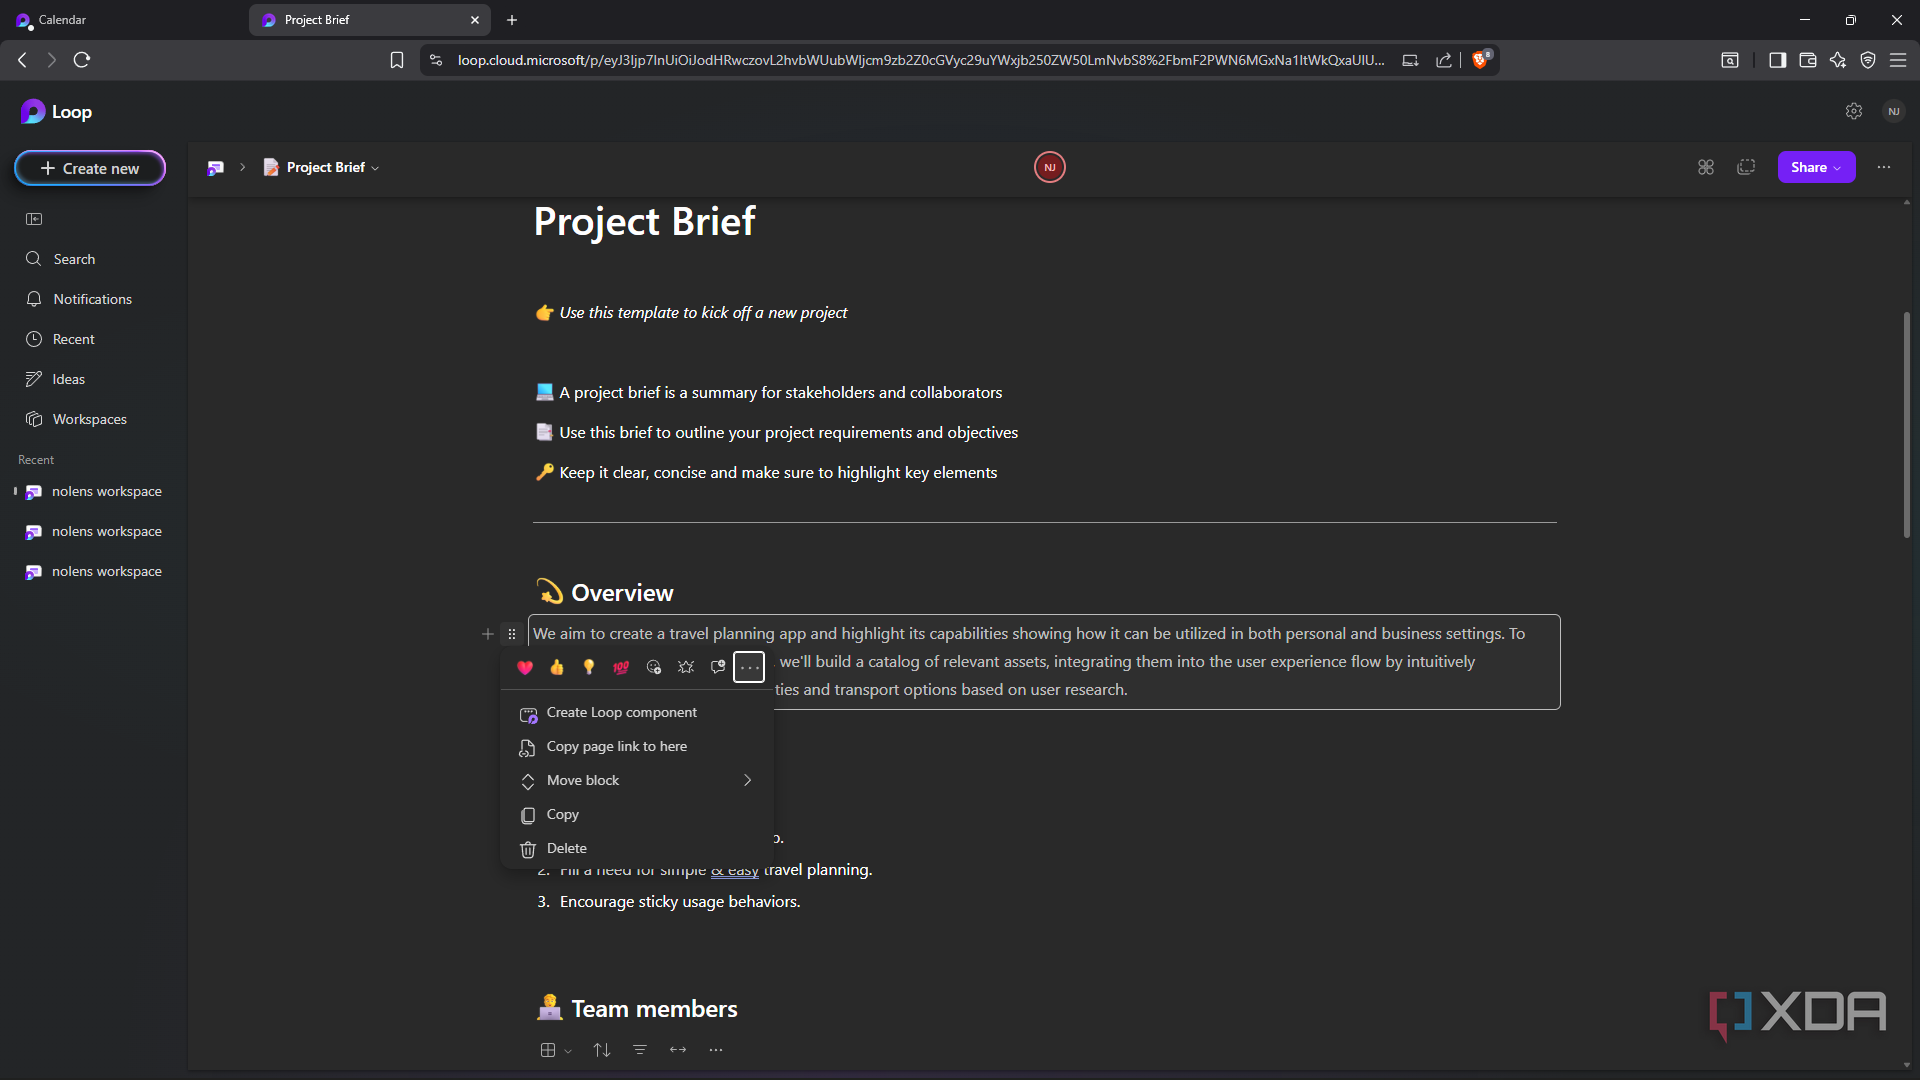Open the Share dropdown button
1920x1080 pixels.
(x=1816, y=167)
